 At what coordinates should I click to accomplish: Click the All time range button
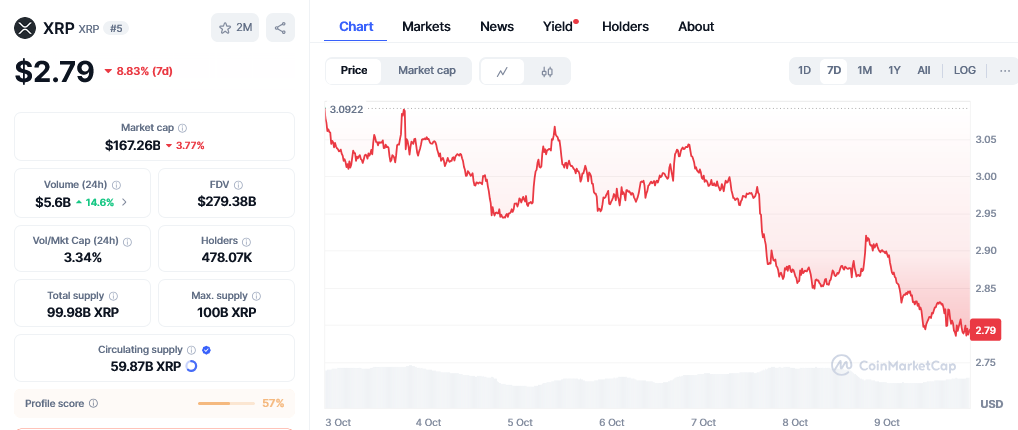(923, 70)
